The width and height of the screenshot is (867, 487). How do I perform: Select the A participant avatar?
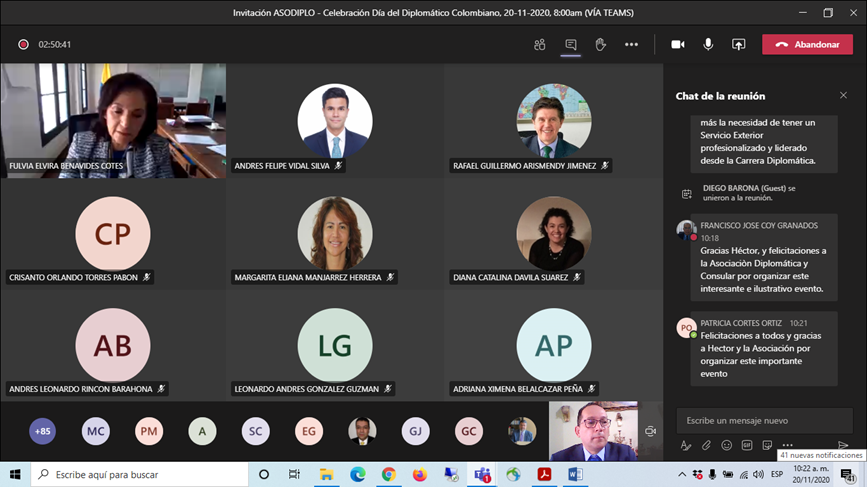click(x=202, y=431)
